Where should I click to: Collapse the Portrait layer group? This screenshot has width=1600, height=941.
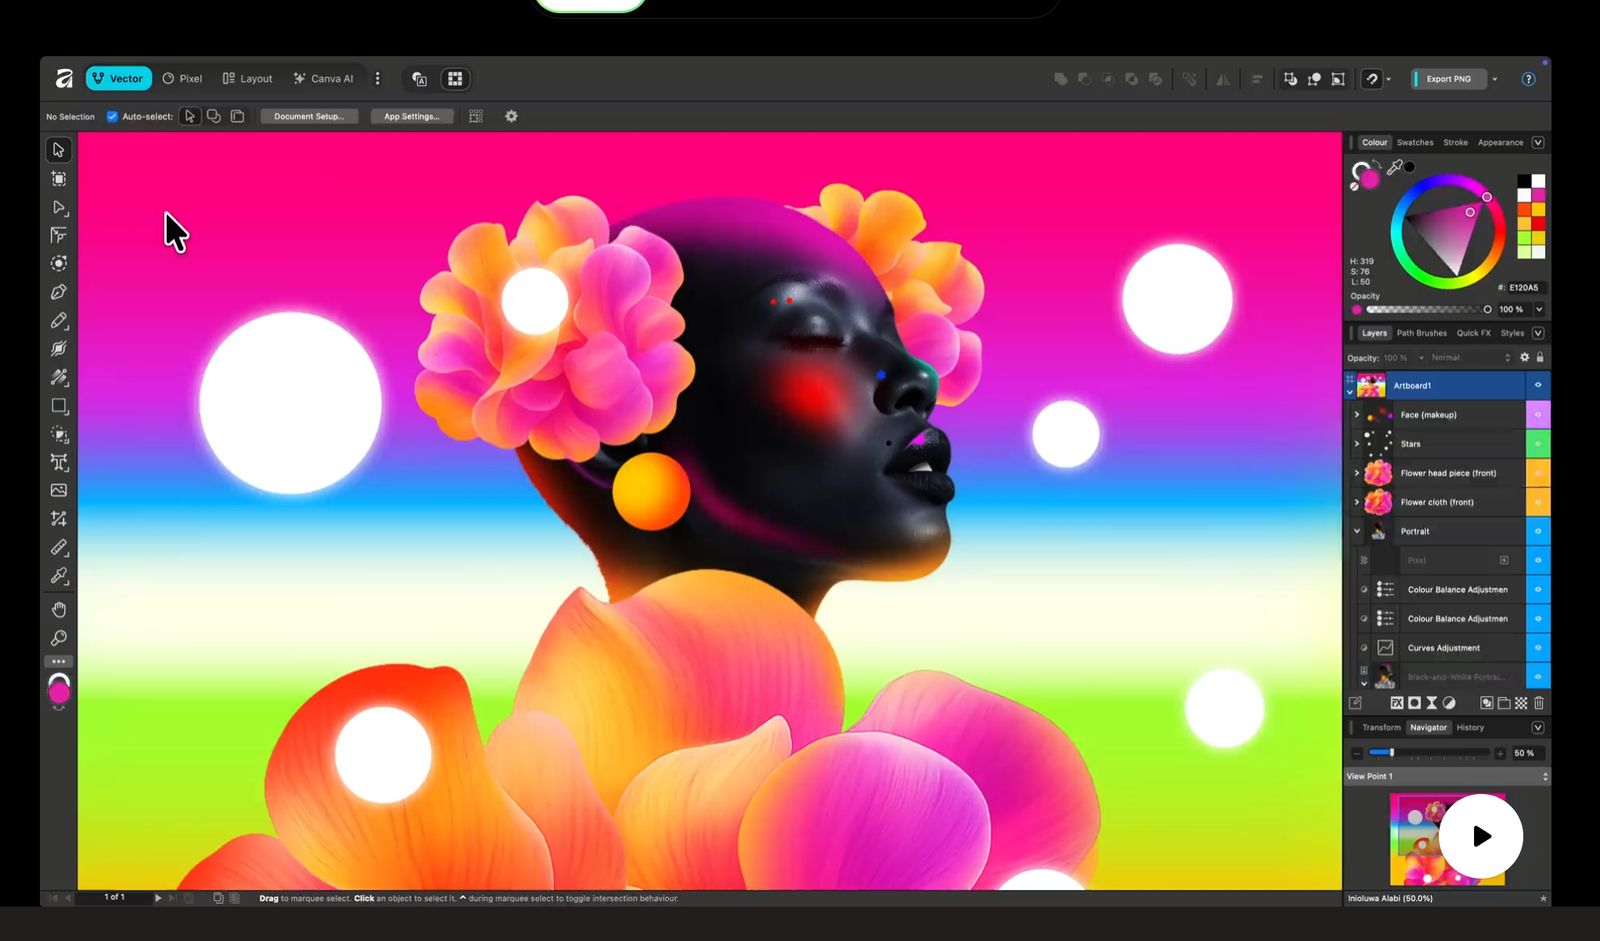(1357, 531)
